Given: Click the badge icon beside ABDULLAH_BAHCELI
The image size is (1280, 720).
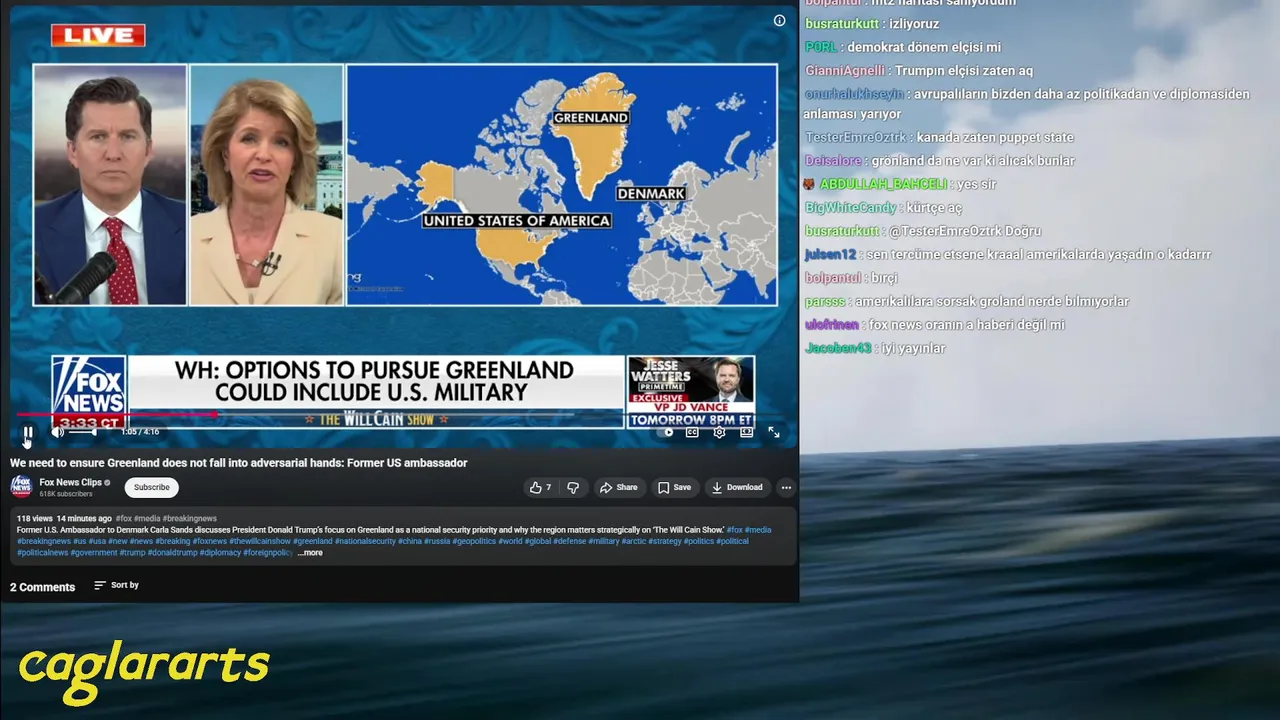Looking at the screenshot, I should click(x=809, y=184).
